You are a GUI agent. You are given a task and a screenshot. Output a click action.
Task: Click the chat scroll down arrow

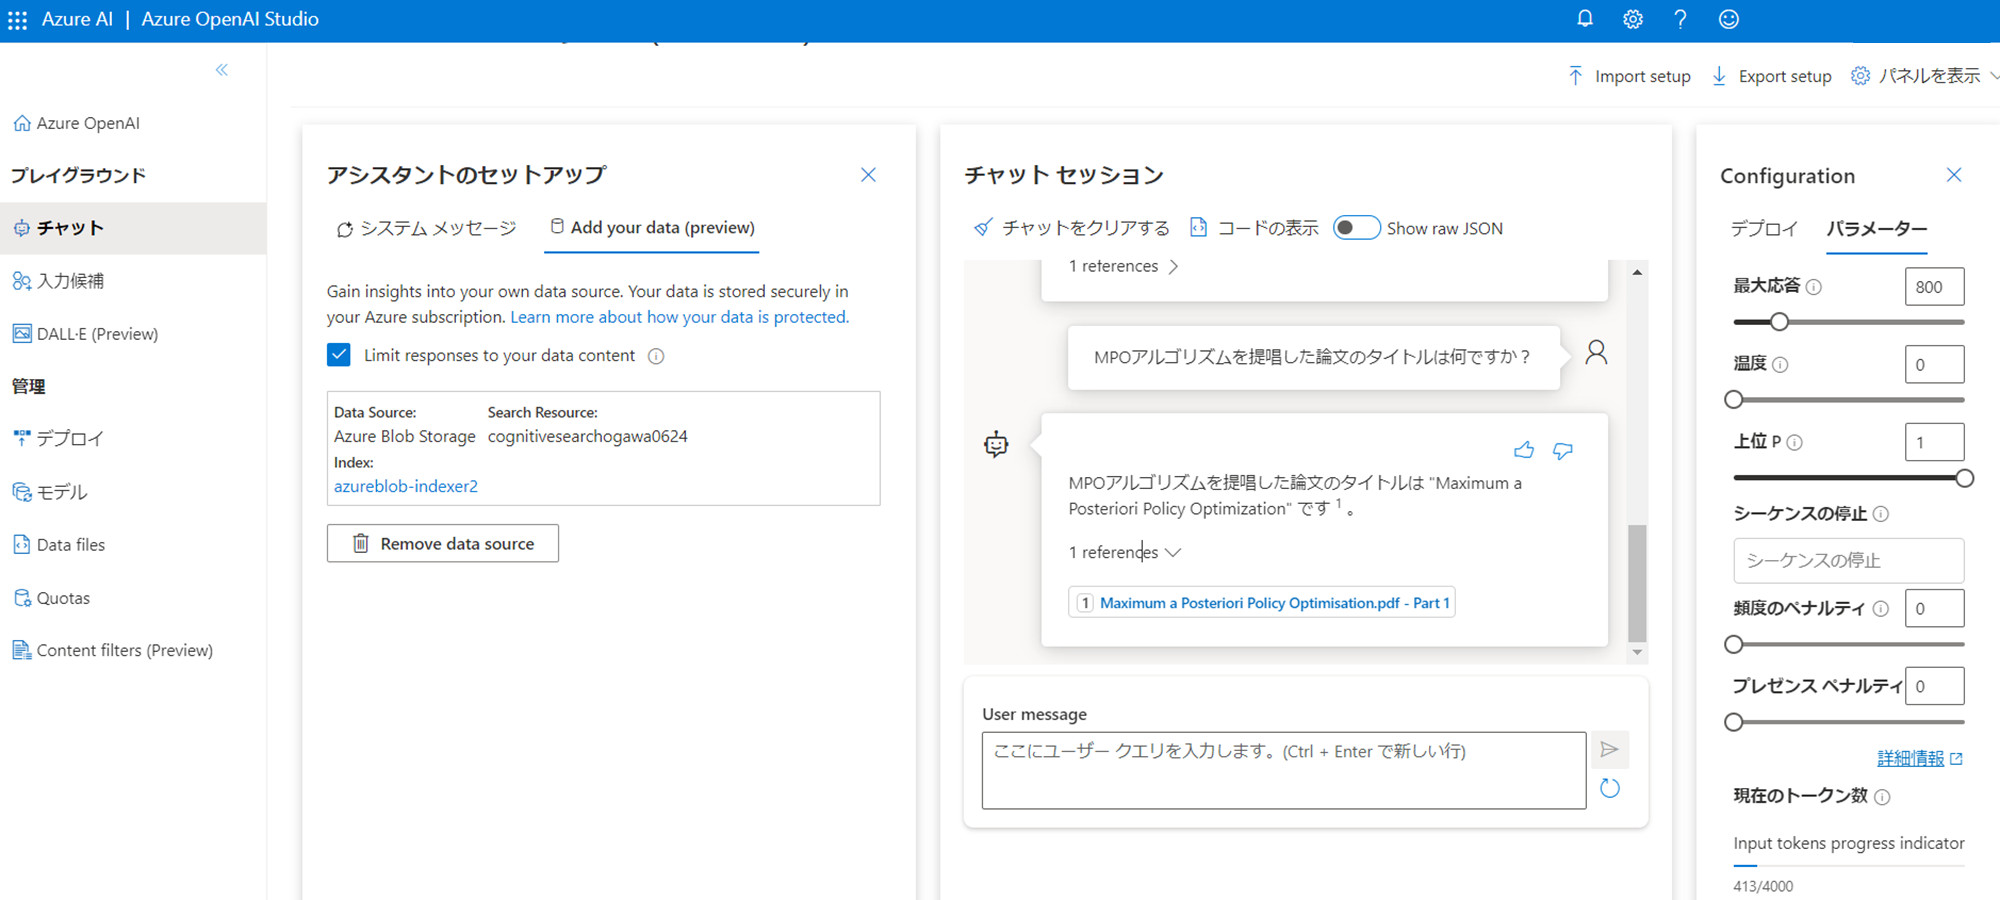point(1637,652)
